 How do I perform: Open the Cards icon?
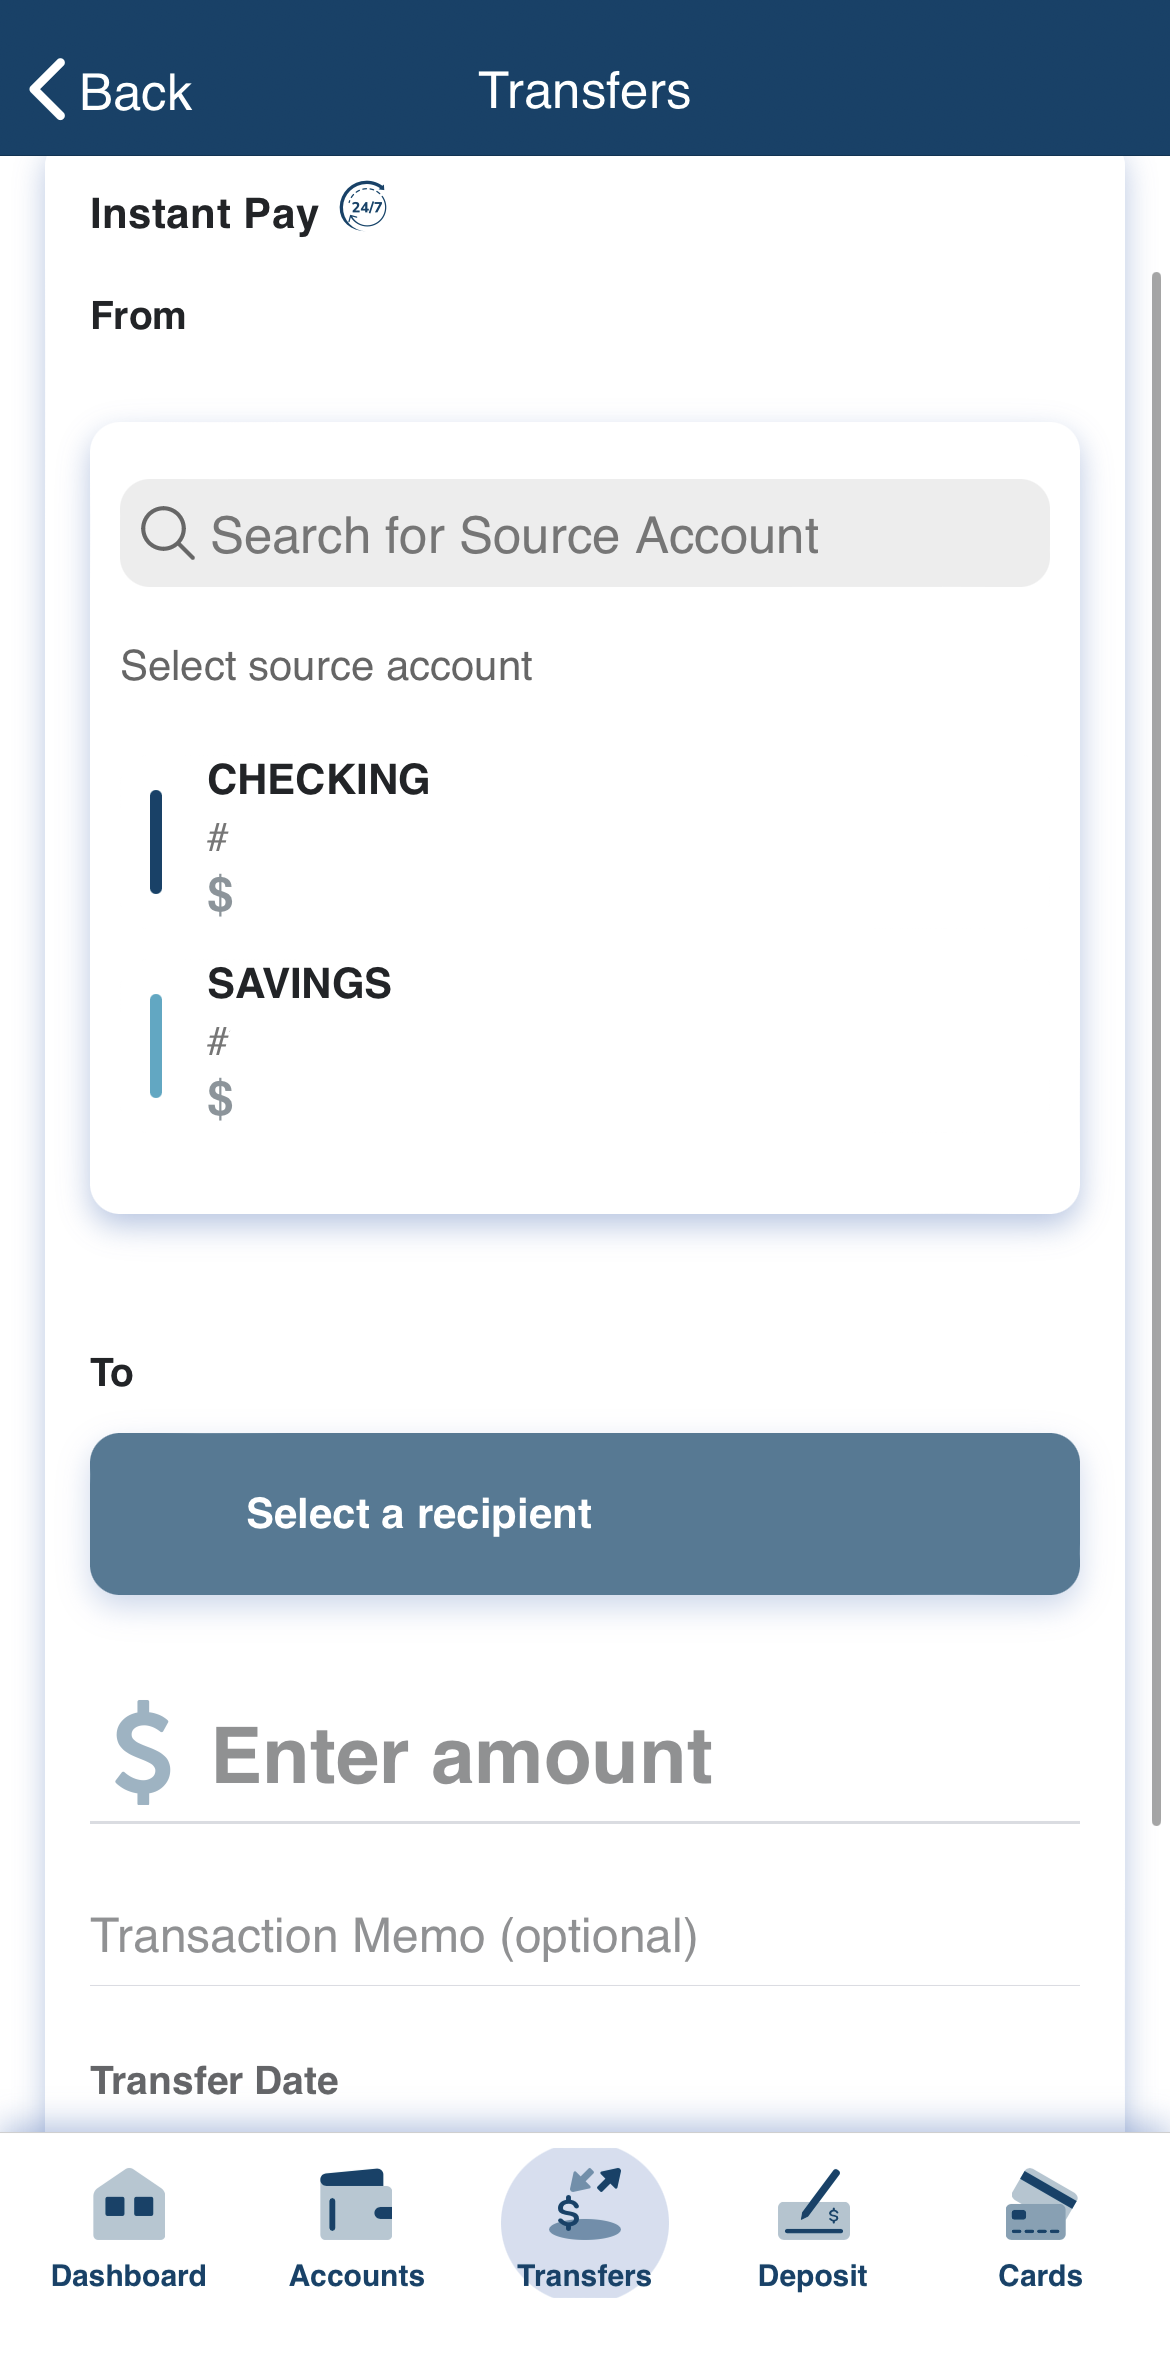click(1040, 2204)
